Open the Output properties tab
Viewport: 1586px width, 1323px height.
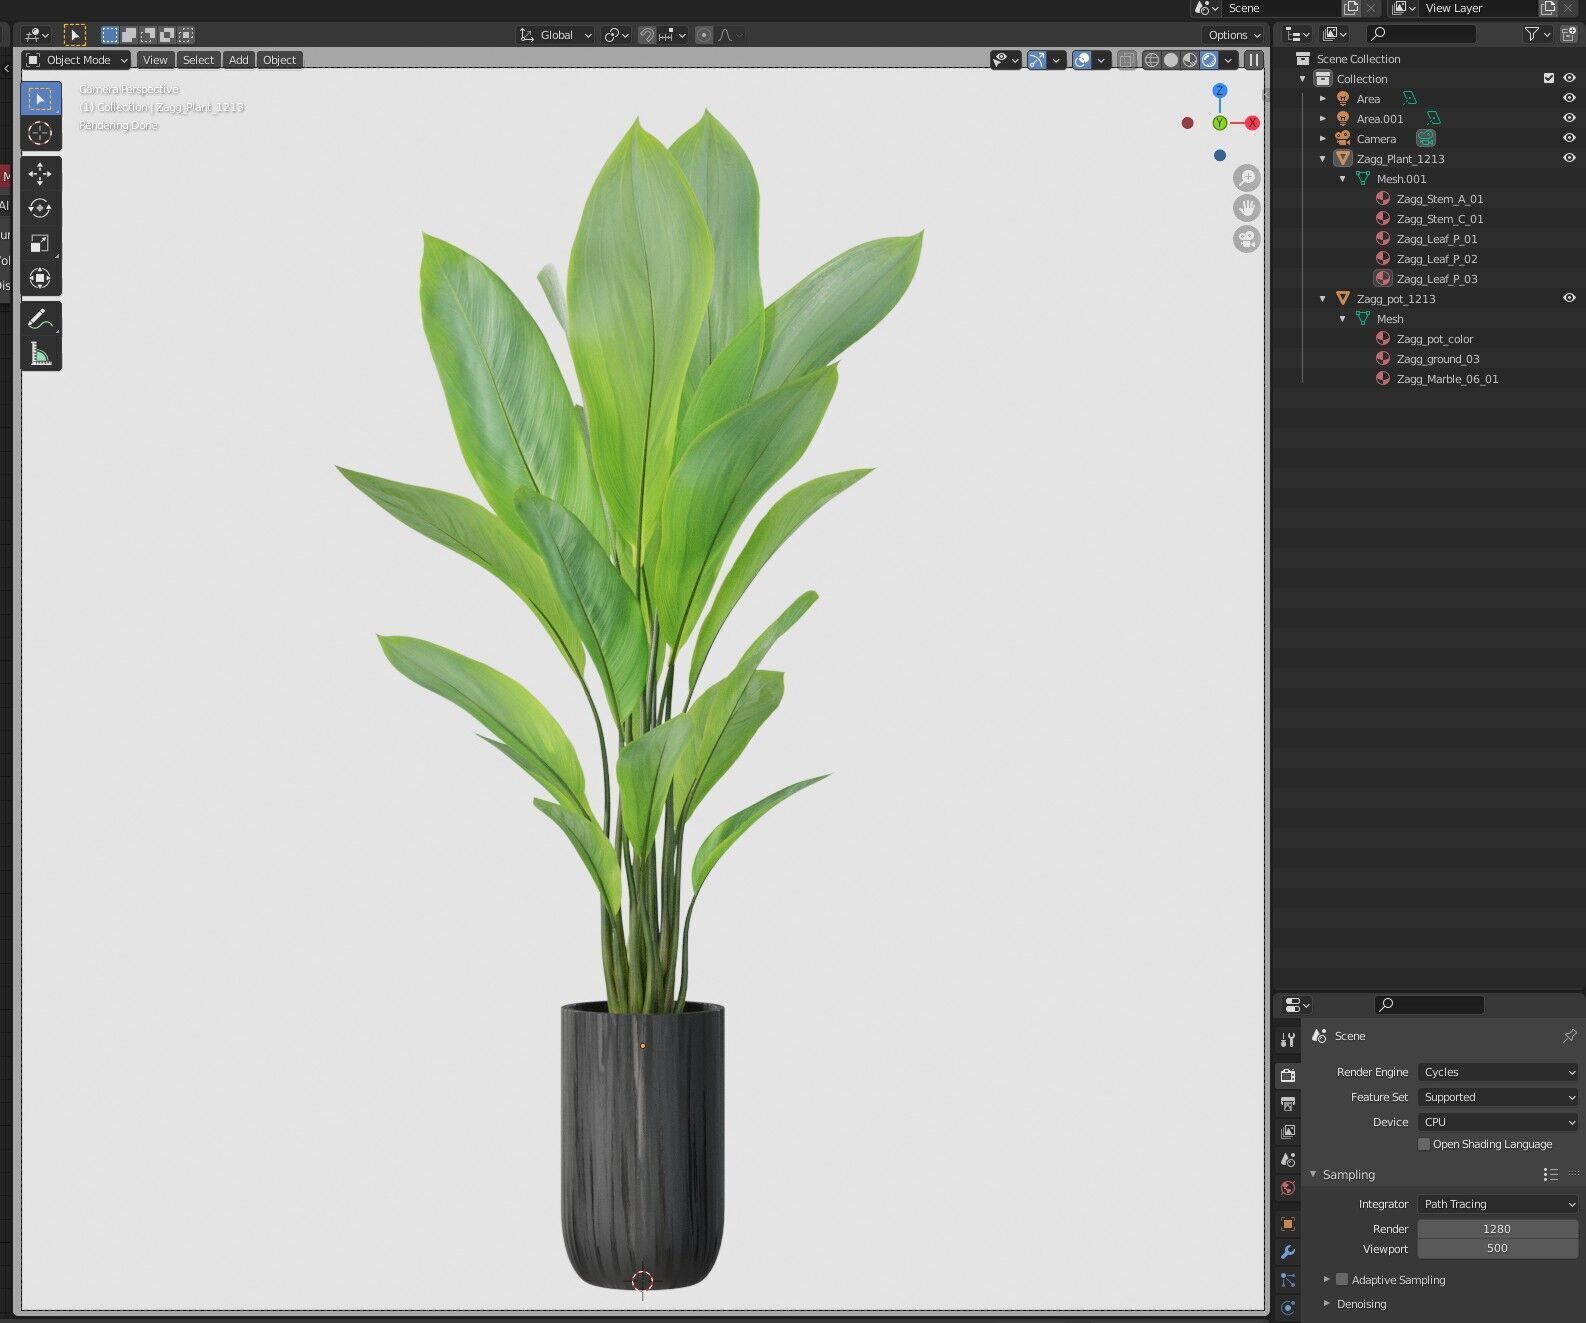[x=1288, y=1104]
